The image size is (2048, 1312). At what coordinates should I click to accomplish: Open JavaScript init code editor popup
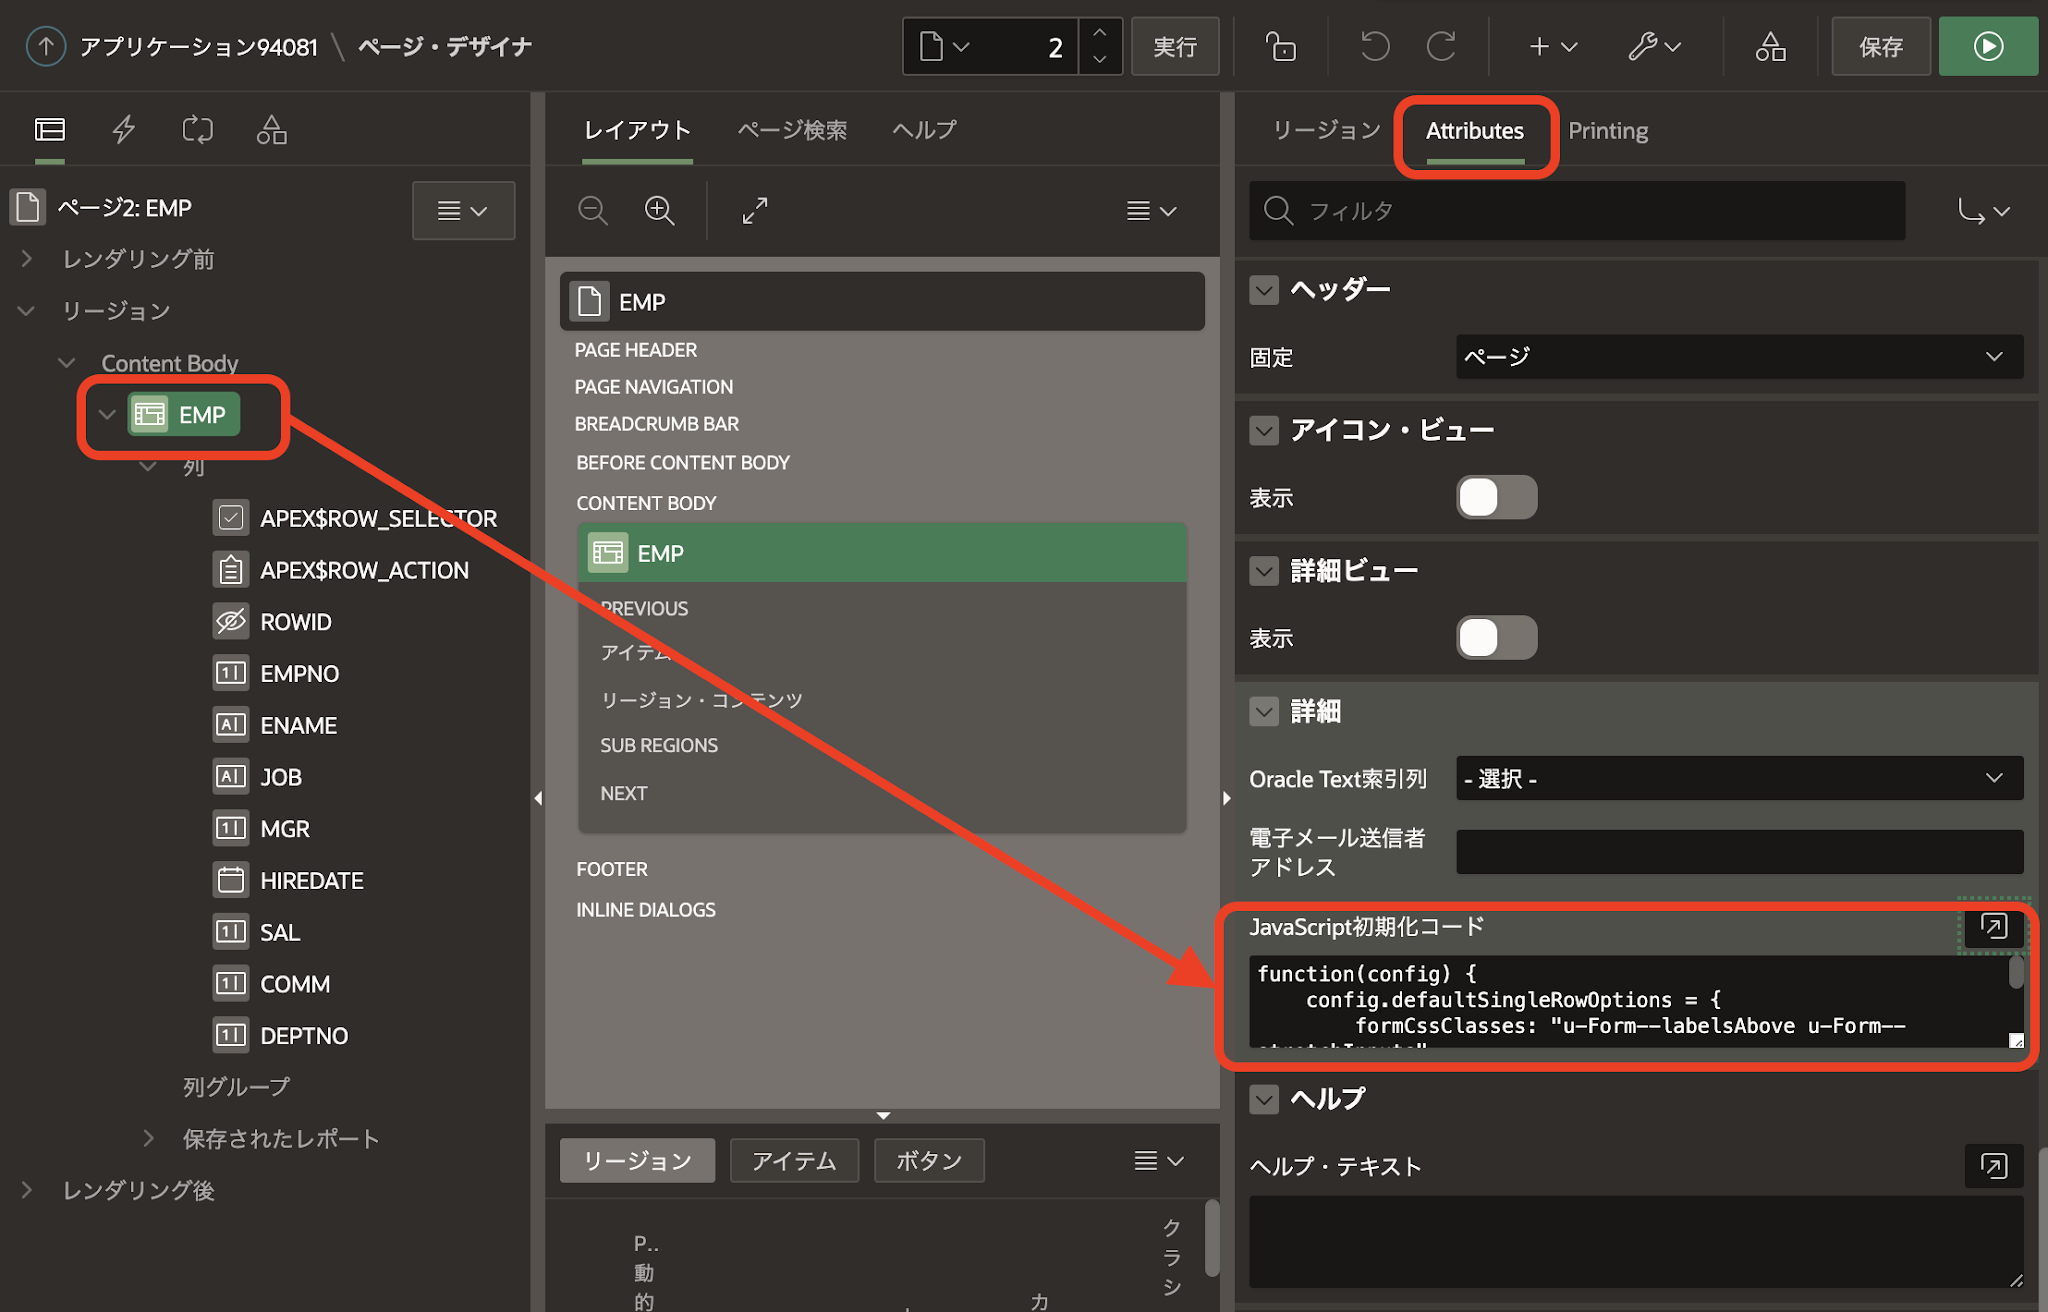1993,927
